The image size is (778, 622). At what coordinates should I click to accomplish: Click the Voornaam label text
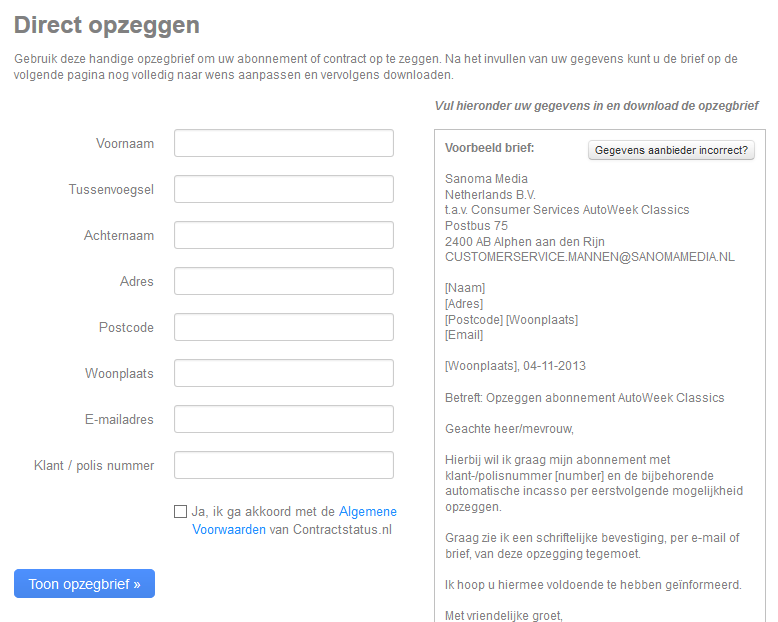tap(125, 143)
